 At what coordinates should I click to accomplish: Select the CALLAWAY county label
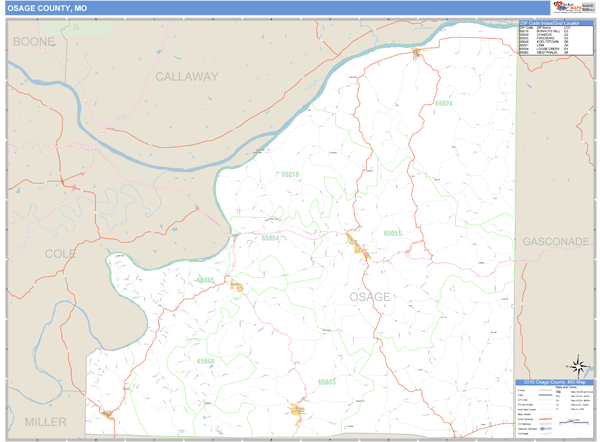(x=186, y=76)
